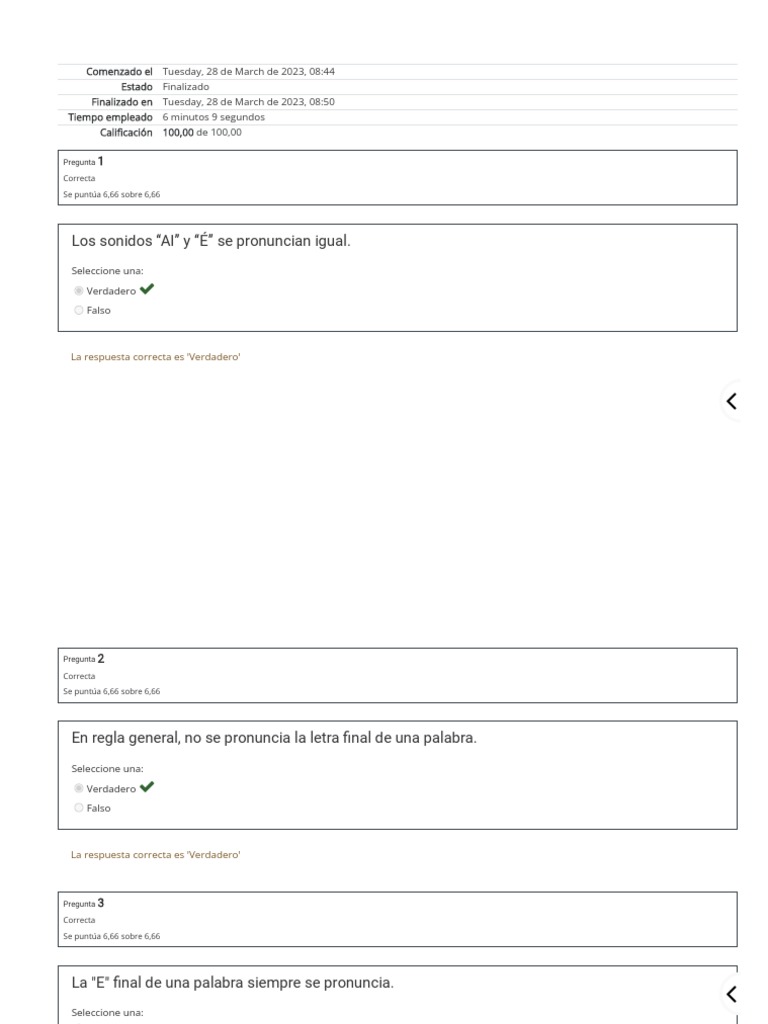This screenshot has width=768, height=1024.
Task: Choose Verdadero for the letra final question
Action: click(x=79, y=788)
